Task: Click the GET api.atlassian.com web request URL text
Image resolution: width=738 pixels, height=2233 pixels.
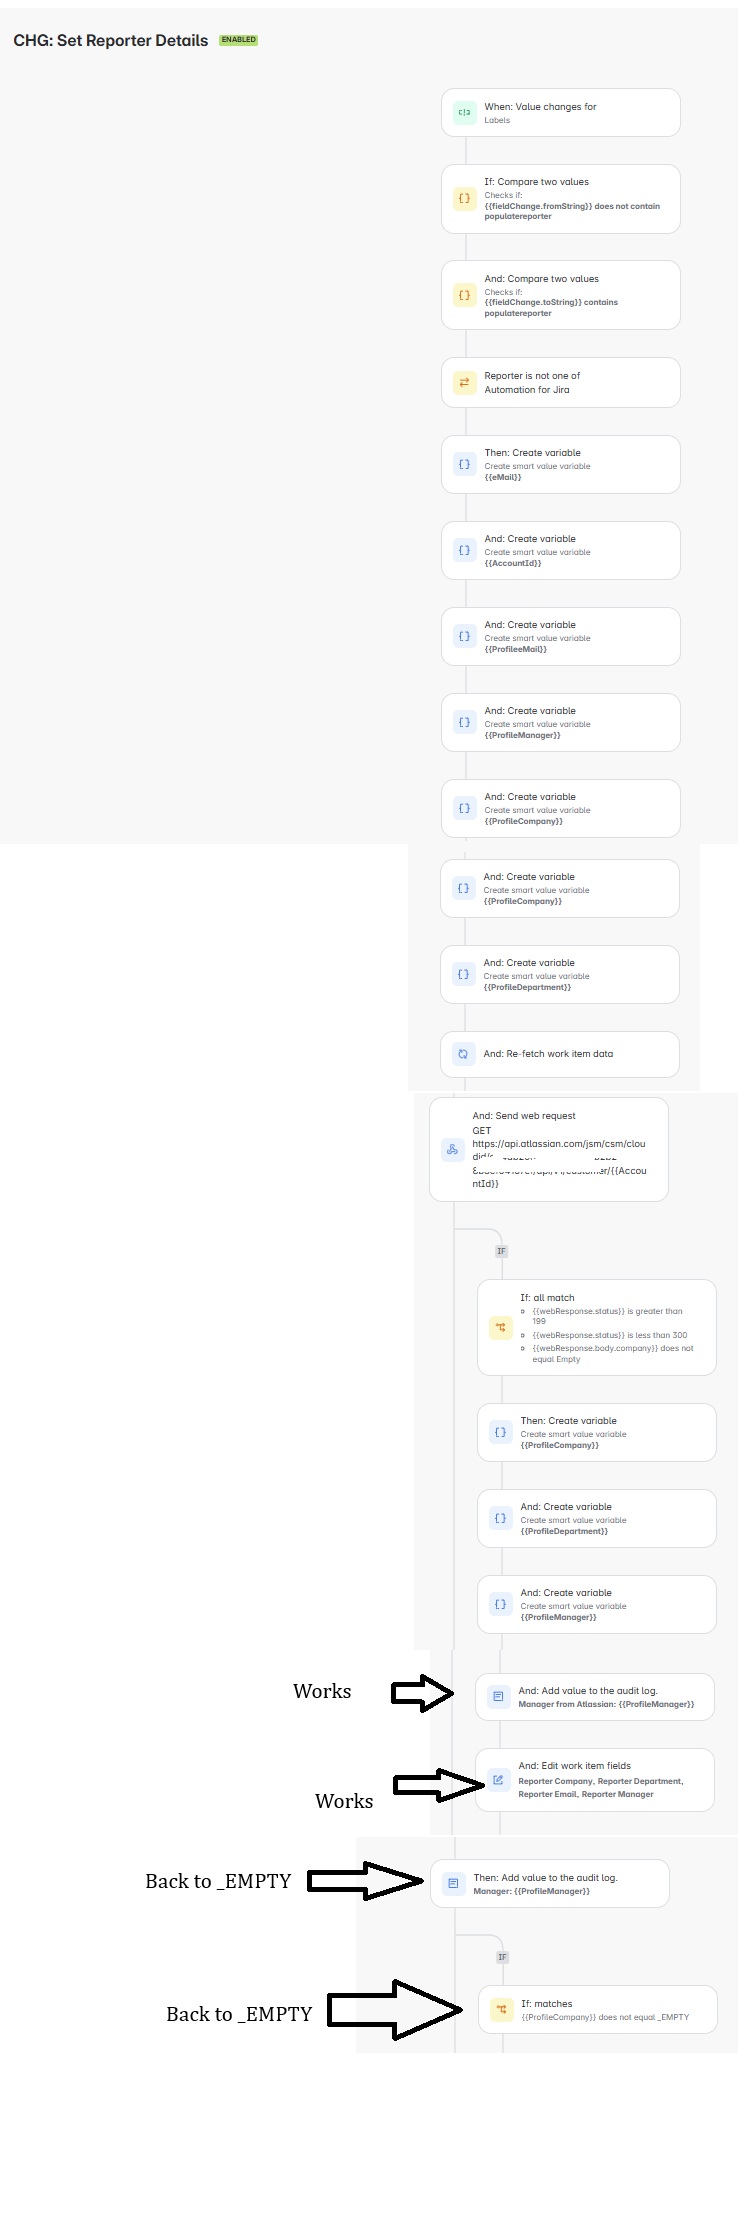Action: tap(559, 1156)
